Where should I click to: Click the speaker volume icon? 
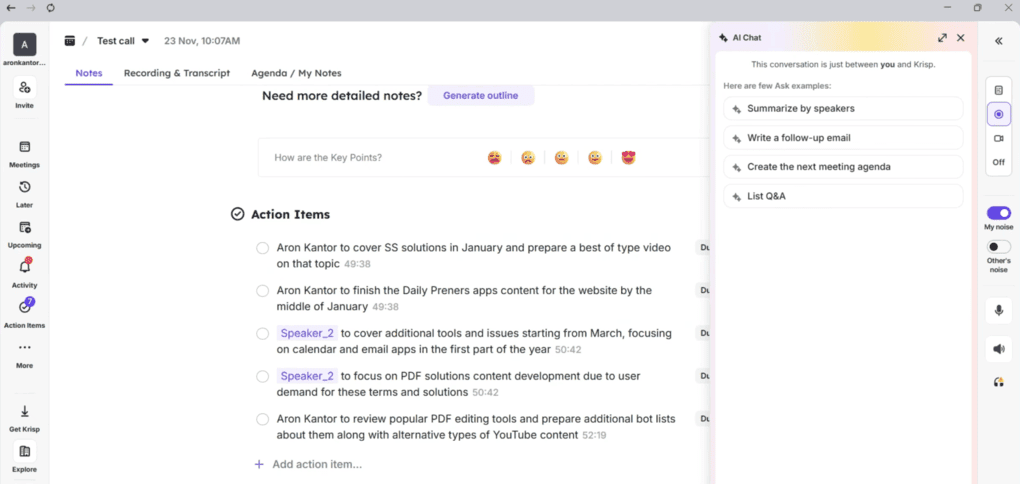click(x=998, y=349)
